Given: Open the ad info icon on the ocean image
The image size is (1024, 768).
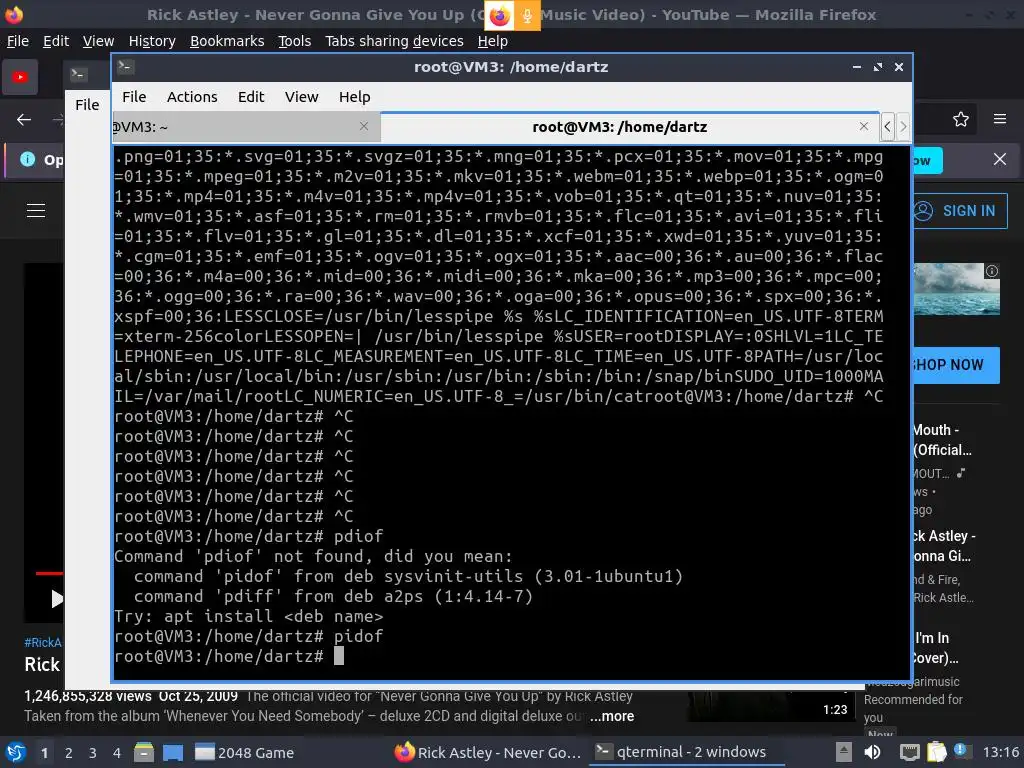Looking at the screenshot, I should pyautogui.click(x=992, y=270).
